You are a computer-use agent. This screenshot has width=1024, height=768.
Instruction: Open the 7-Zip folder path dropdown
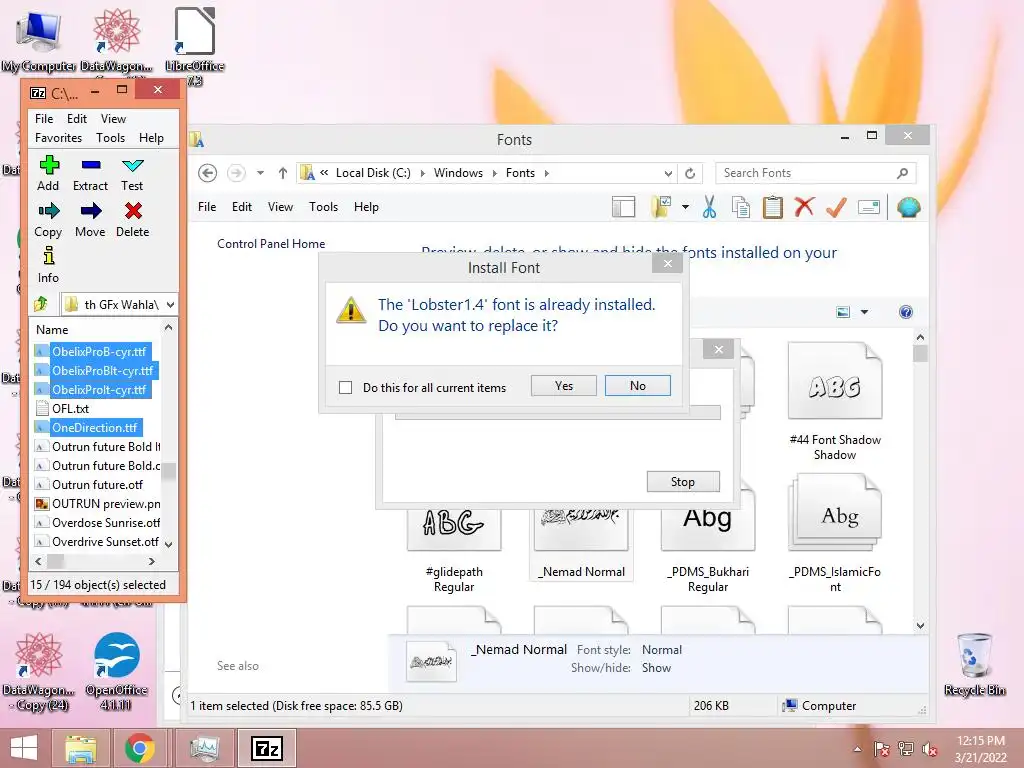(170, 304)
